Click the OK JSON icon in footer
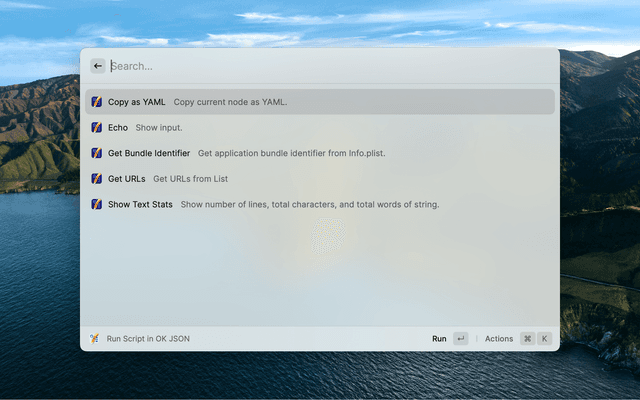The width and height of the screenshot is (640, 400). 94,338
